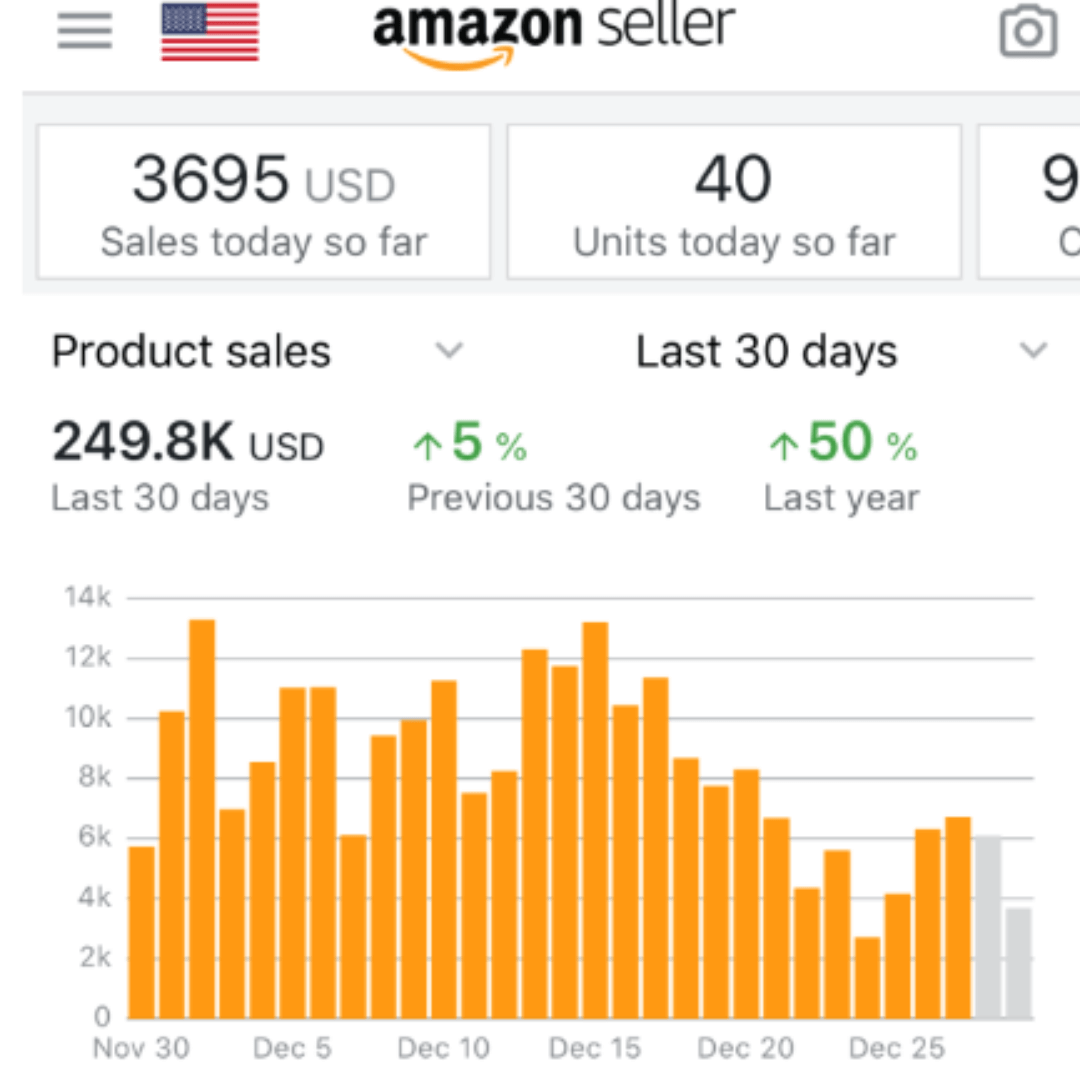
Task: Tap the green 50% up arrow
Action: (782, 447)
